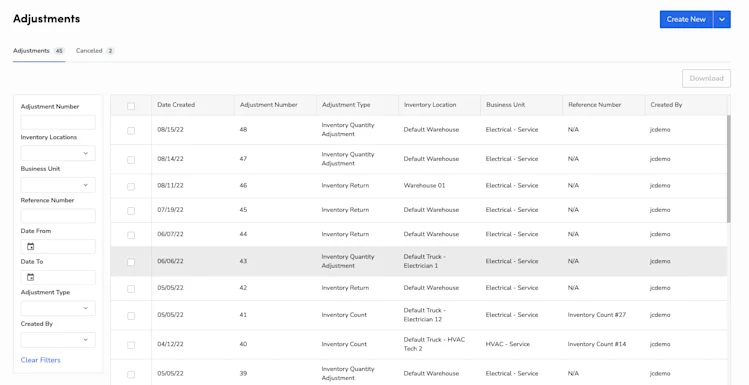Click date 06/07/22 in the table
The width and height of the screenshot is (749, 385).
(170, 234)
